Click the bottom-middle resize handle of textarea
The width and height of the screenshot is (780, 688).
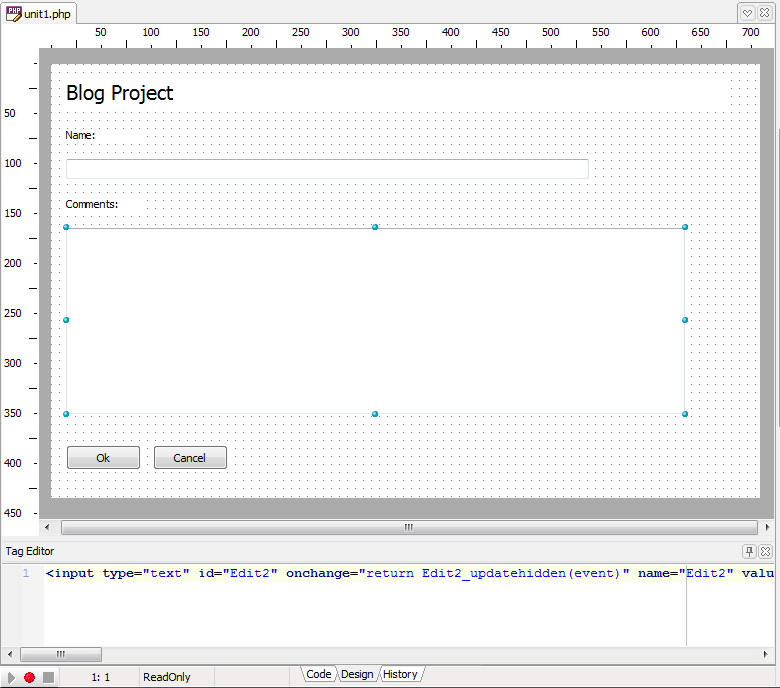click(x=375, y=414)
